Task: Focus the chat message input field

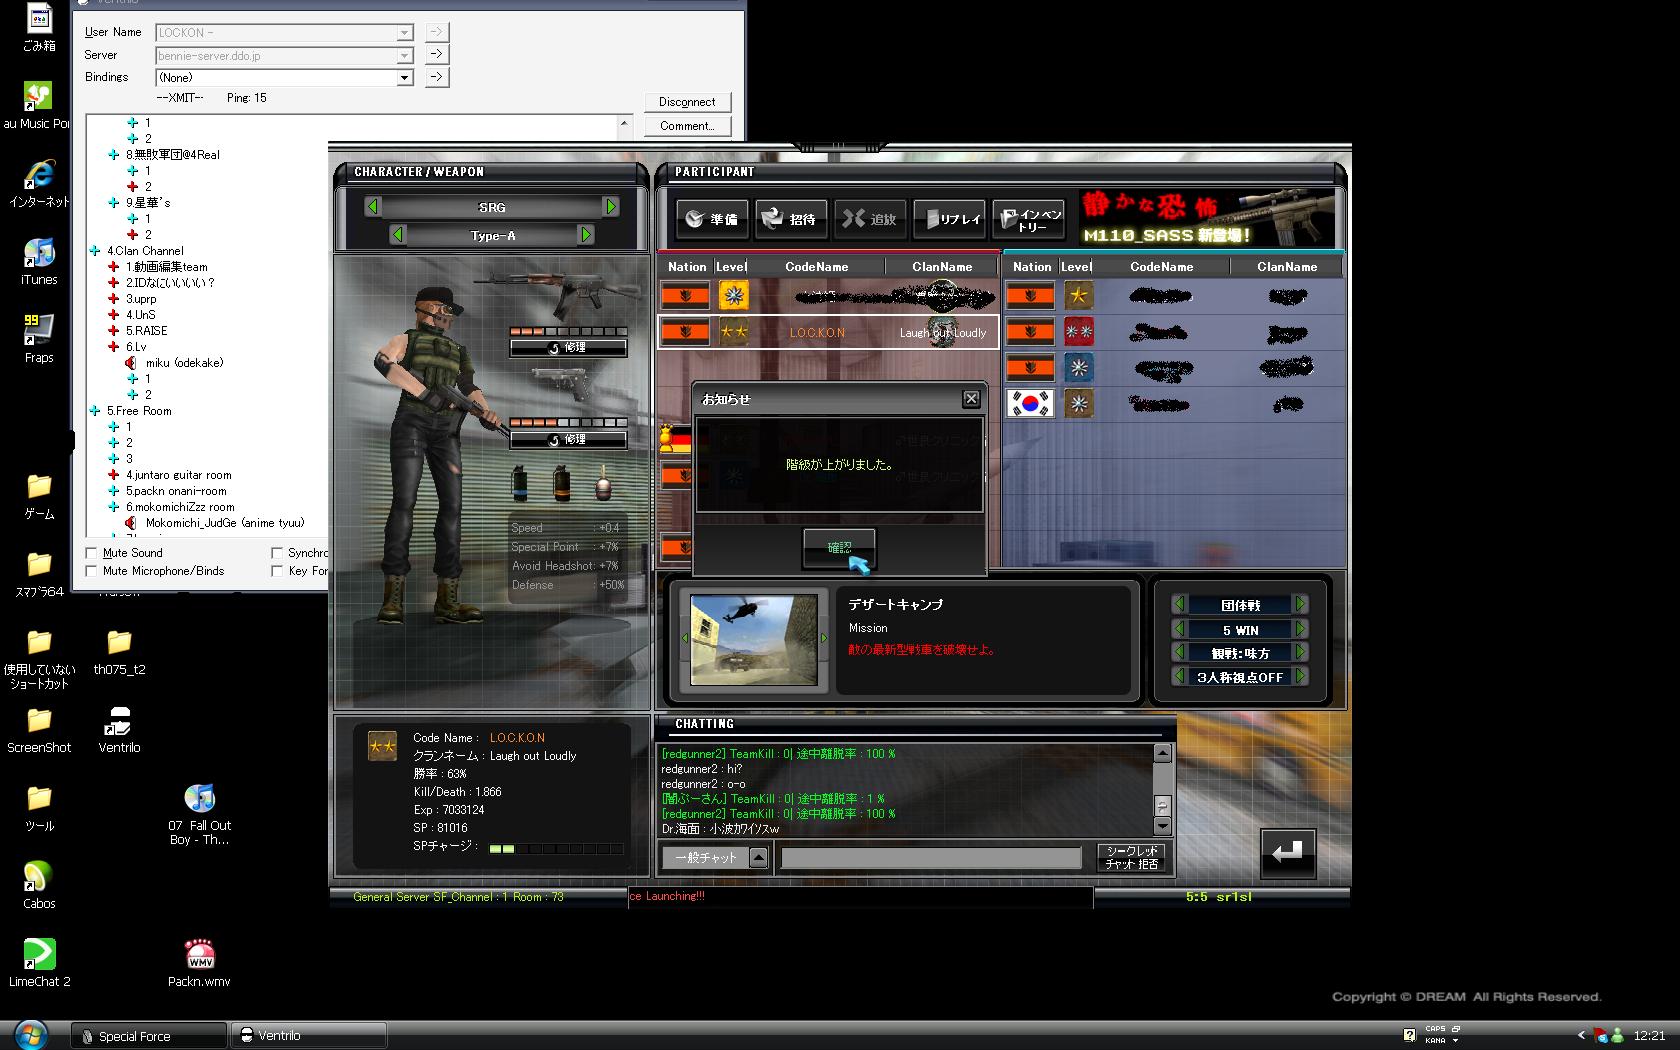Action: click(x=931, y=858)
